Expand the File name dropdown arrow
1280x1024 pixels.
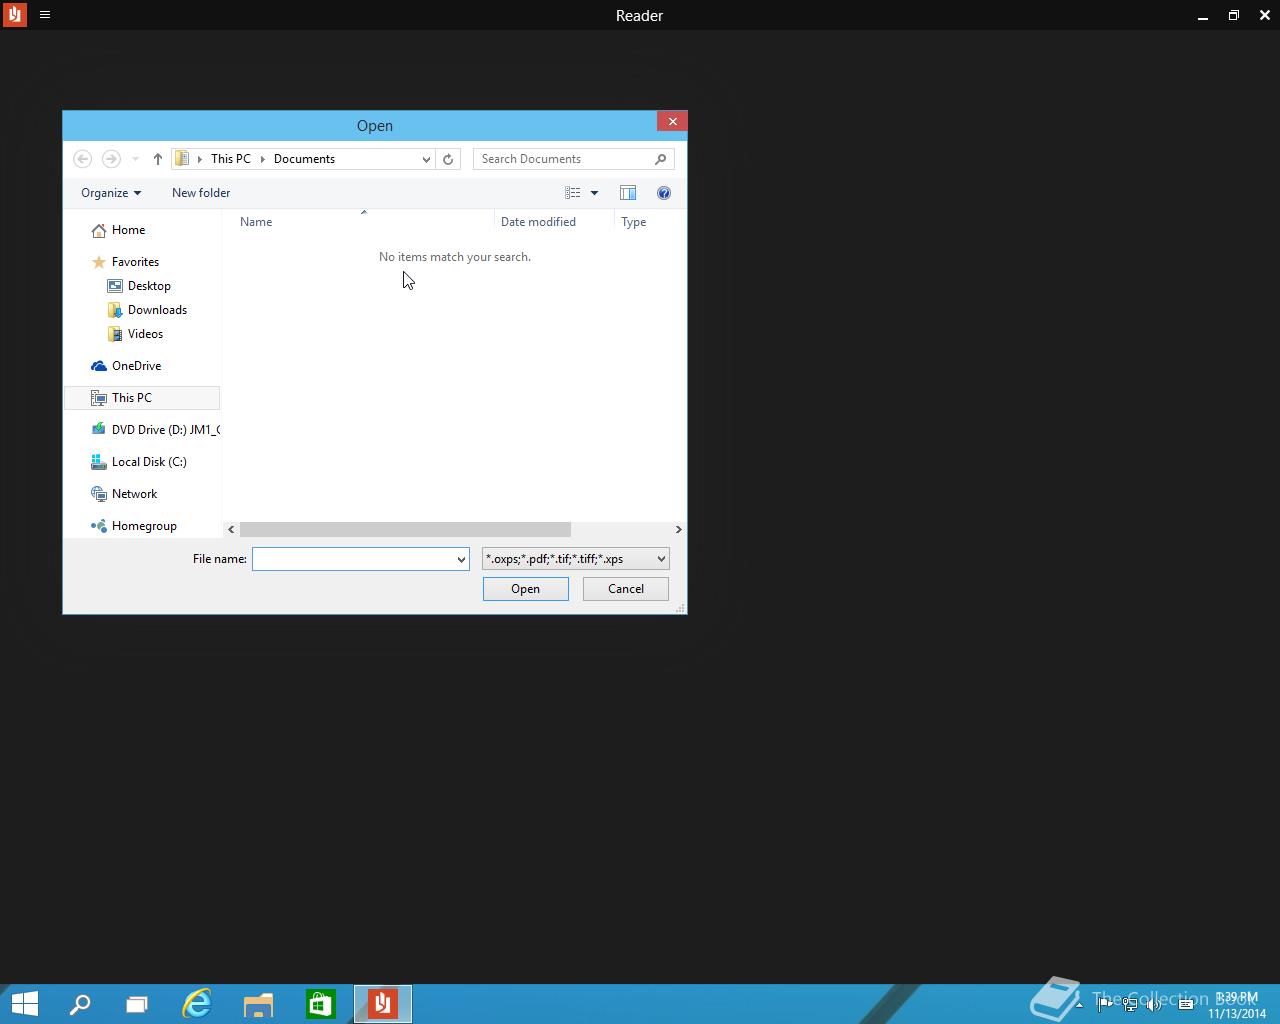(x=461, y=559)
